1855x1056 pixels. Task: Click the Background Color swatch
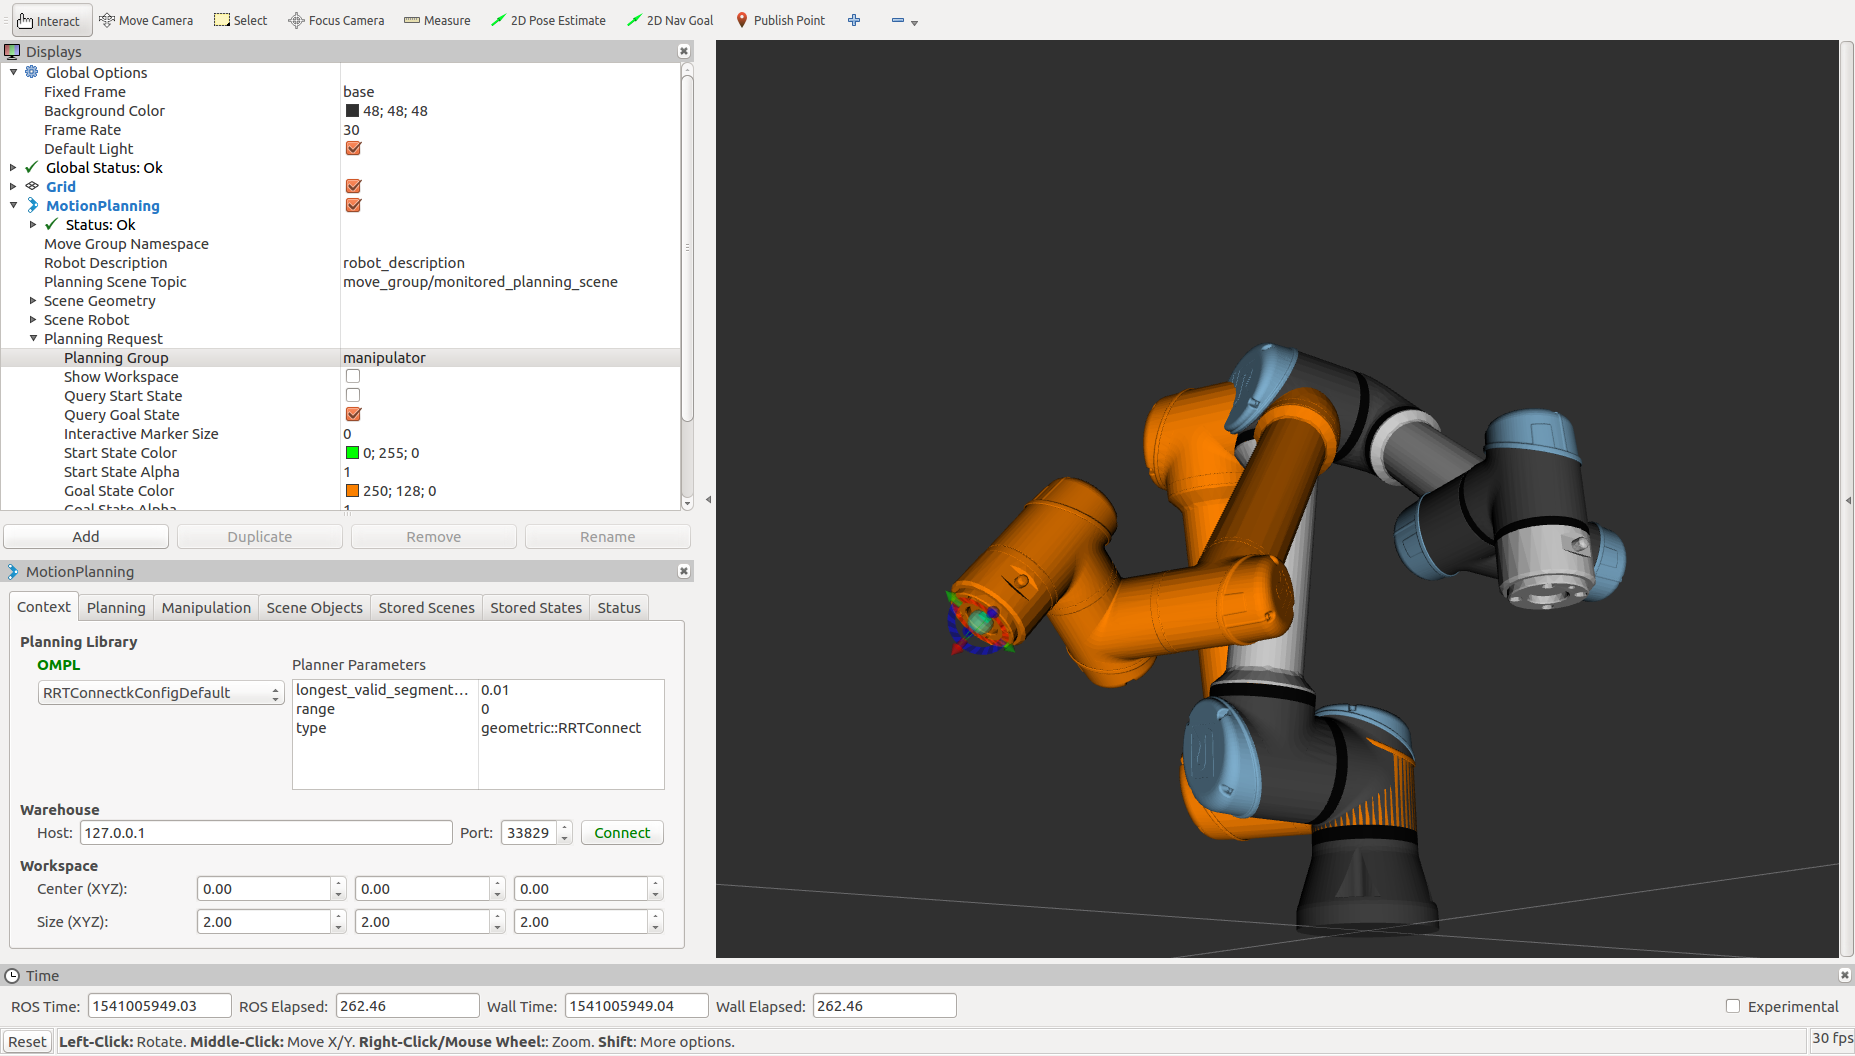click(352, 110)
